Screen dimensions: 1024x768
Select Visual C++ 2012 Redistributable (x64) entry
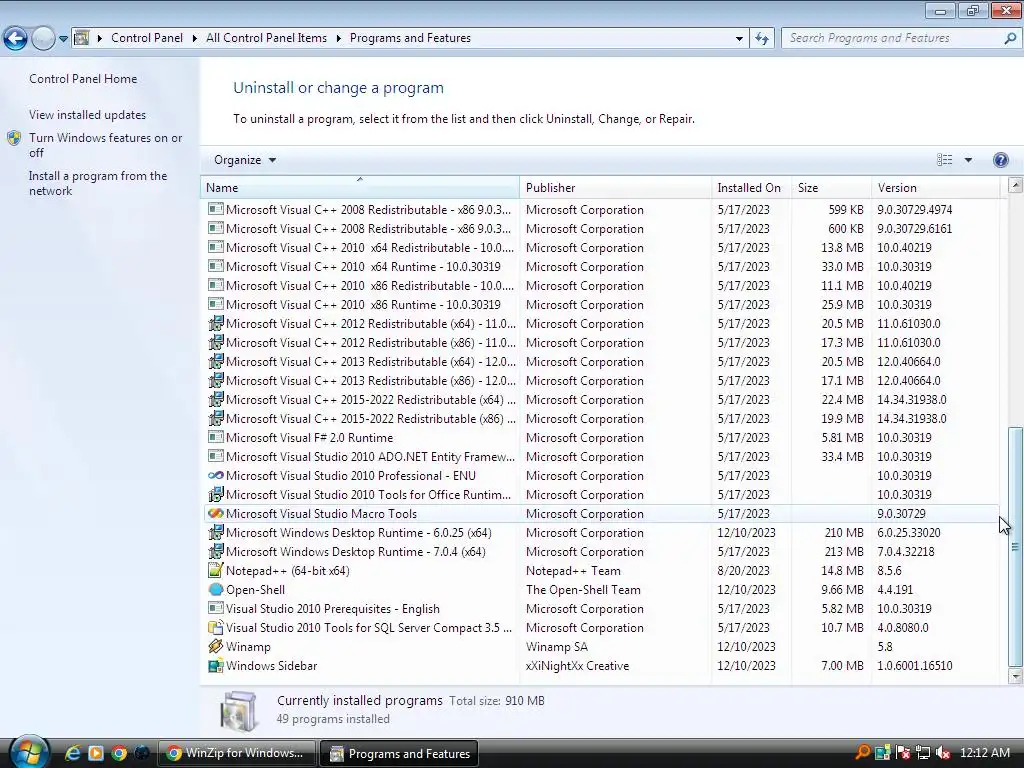(x=601, y=323)
